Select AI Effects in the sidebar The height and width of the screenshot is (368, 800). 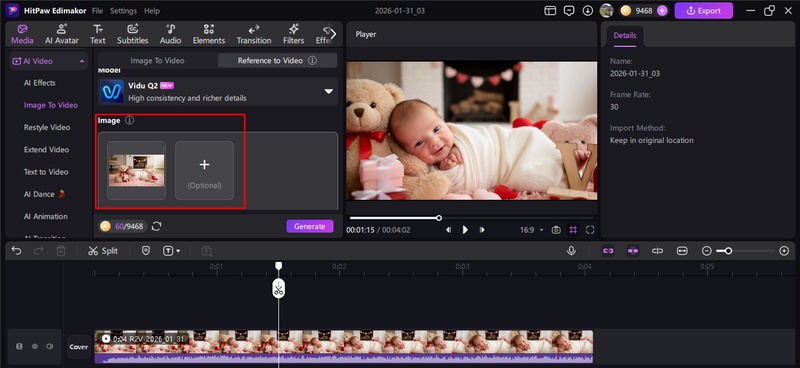40,83
